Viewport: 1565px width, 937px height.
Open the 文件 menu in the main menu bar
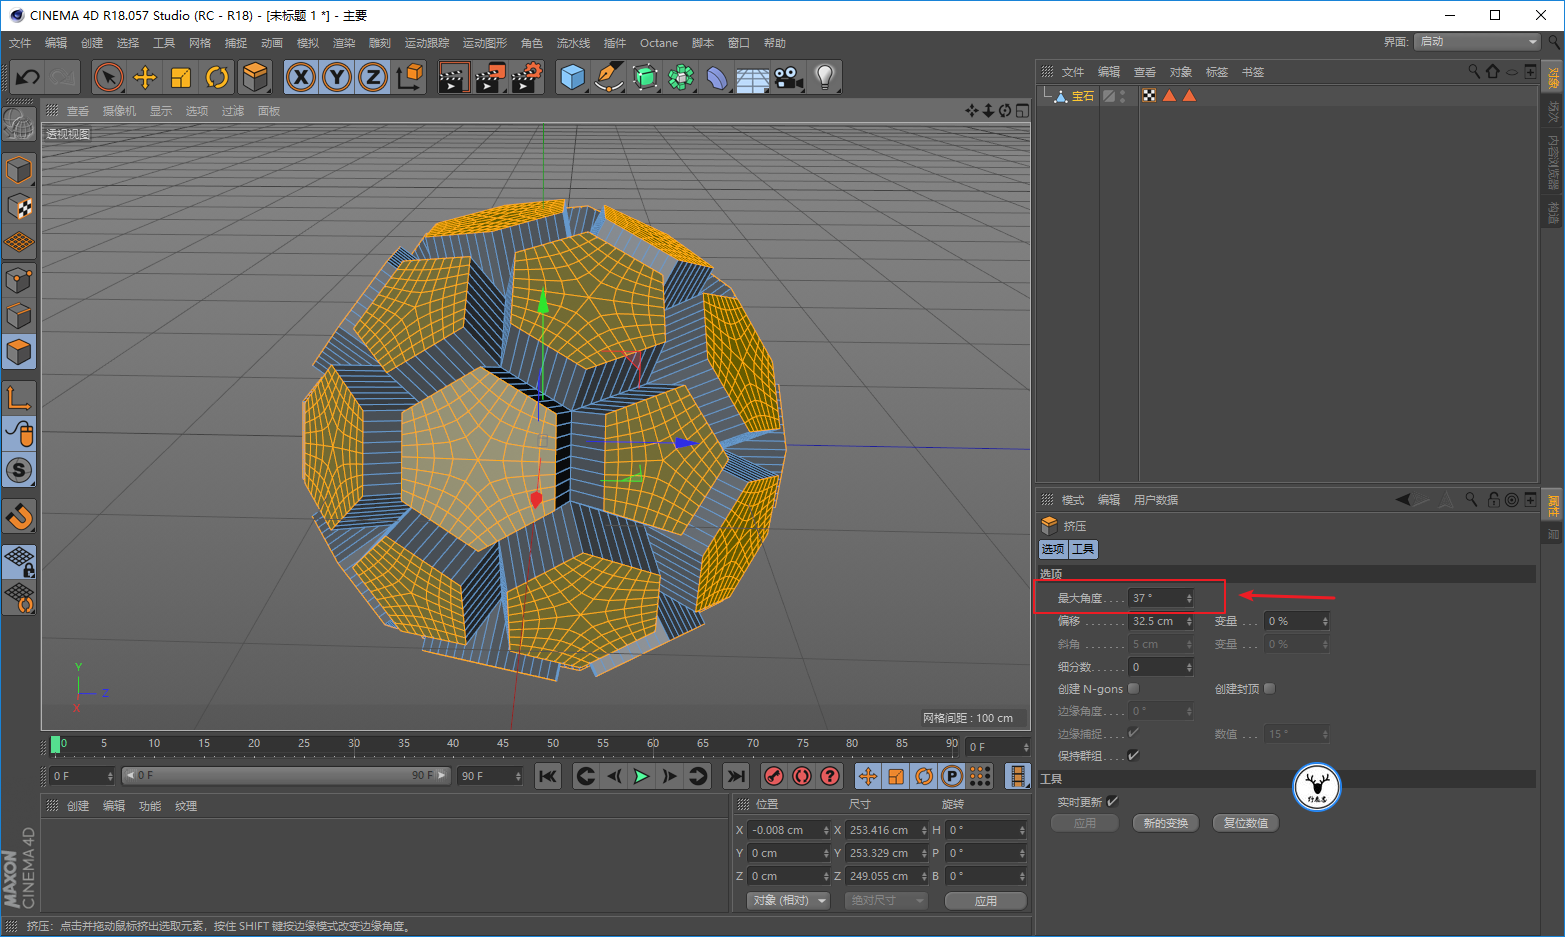(x=20, y=43)
